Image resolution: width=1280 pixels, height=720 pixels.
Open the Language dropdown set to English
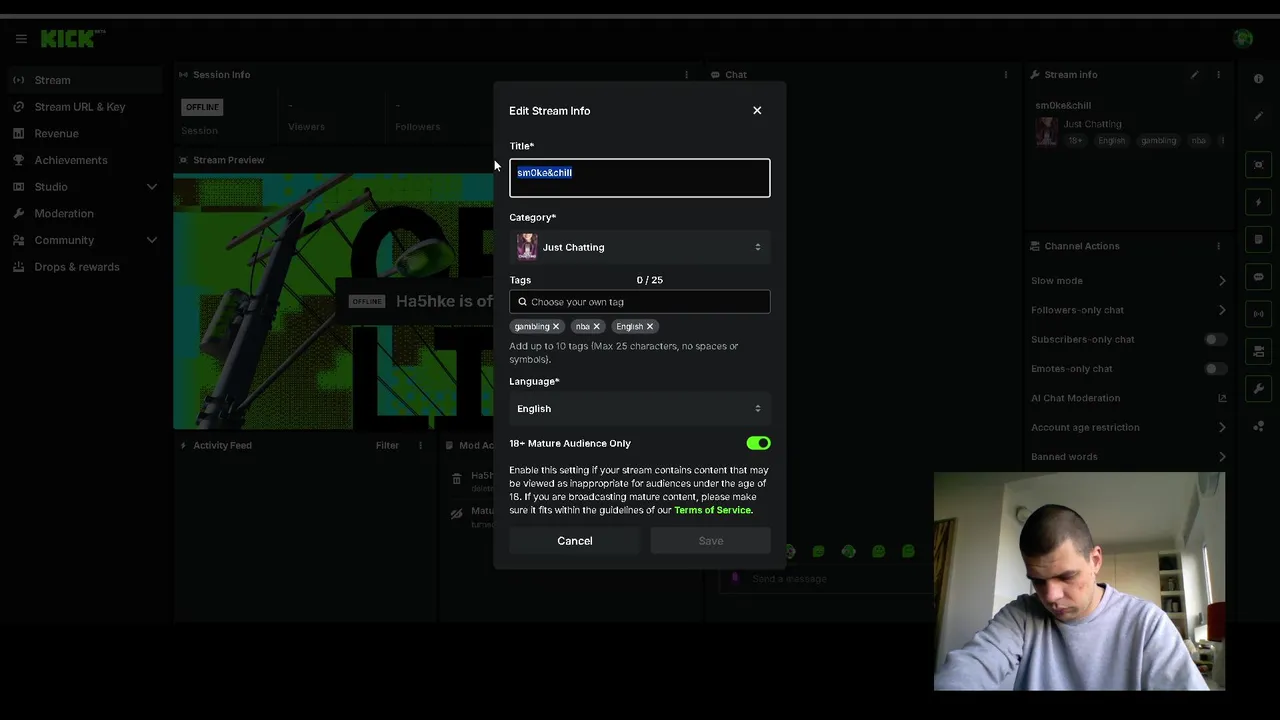[x=640, y=409]
